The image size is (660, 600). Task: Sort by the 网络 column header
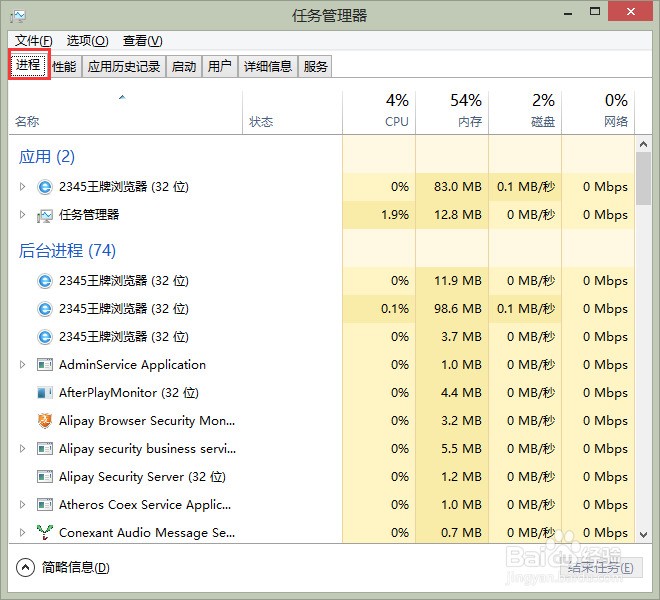[x=598, y=113]
